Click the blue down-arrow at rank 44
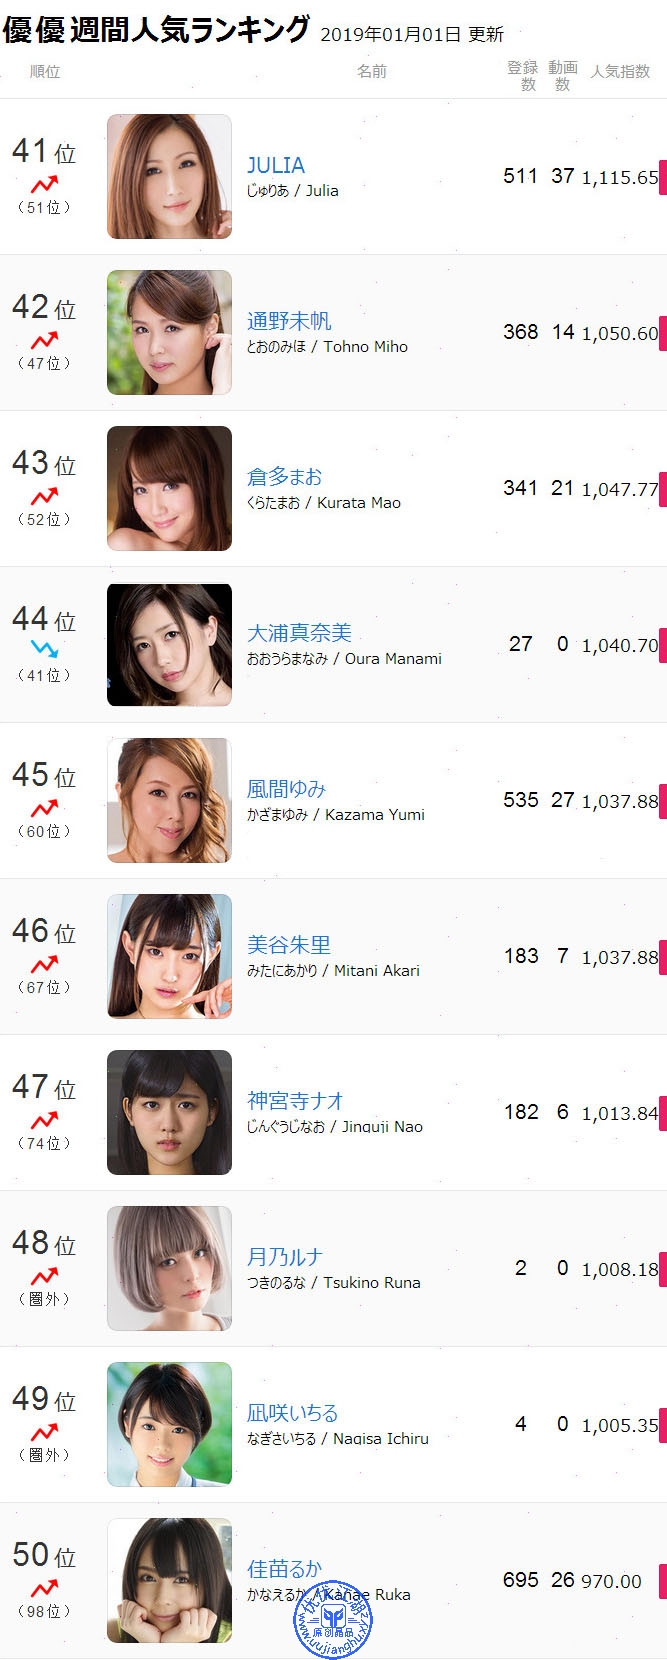667x1660 pixels. point(44,649)
